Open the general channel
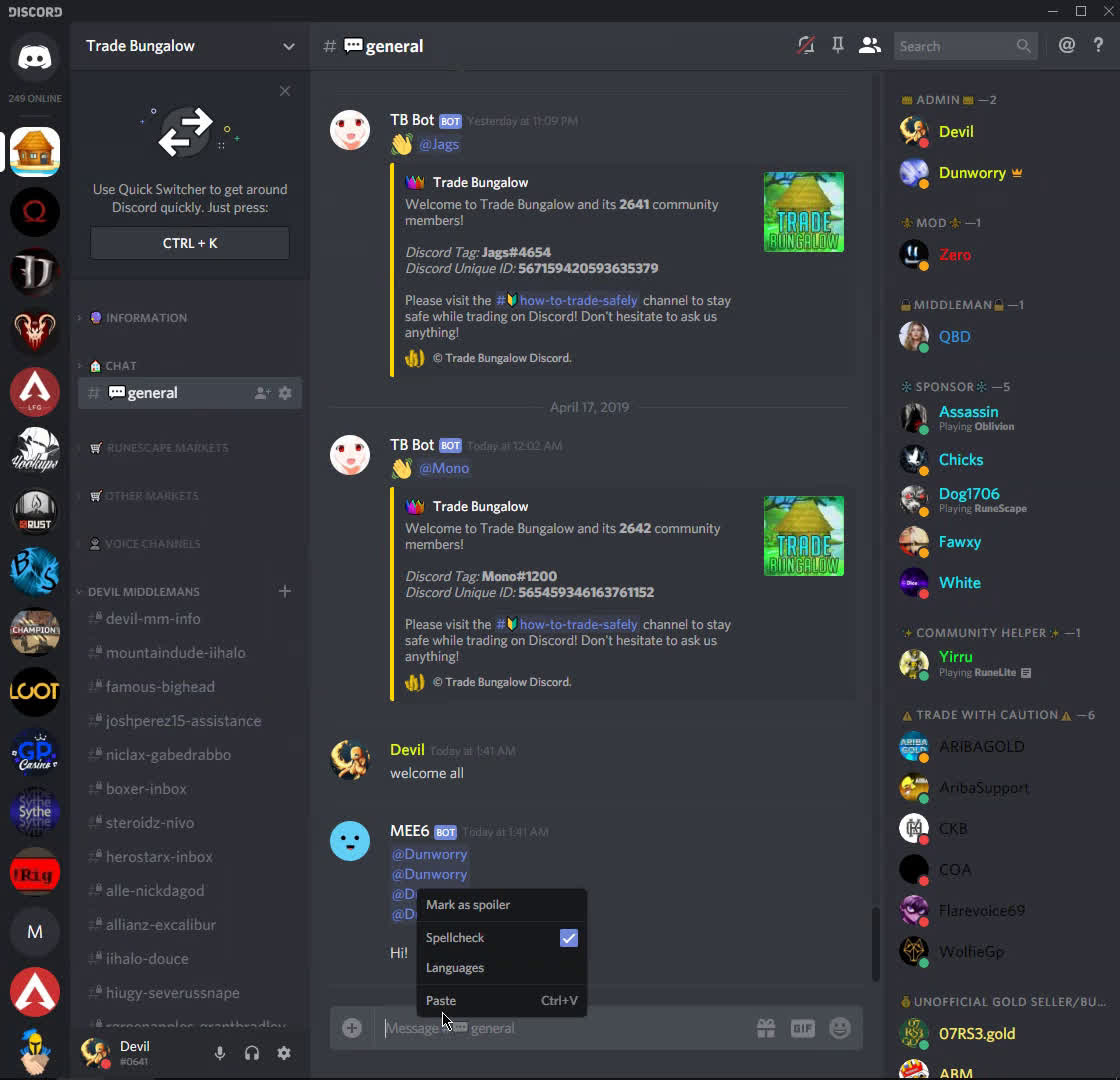 pyautogui.click(x=189, y=393)
